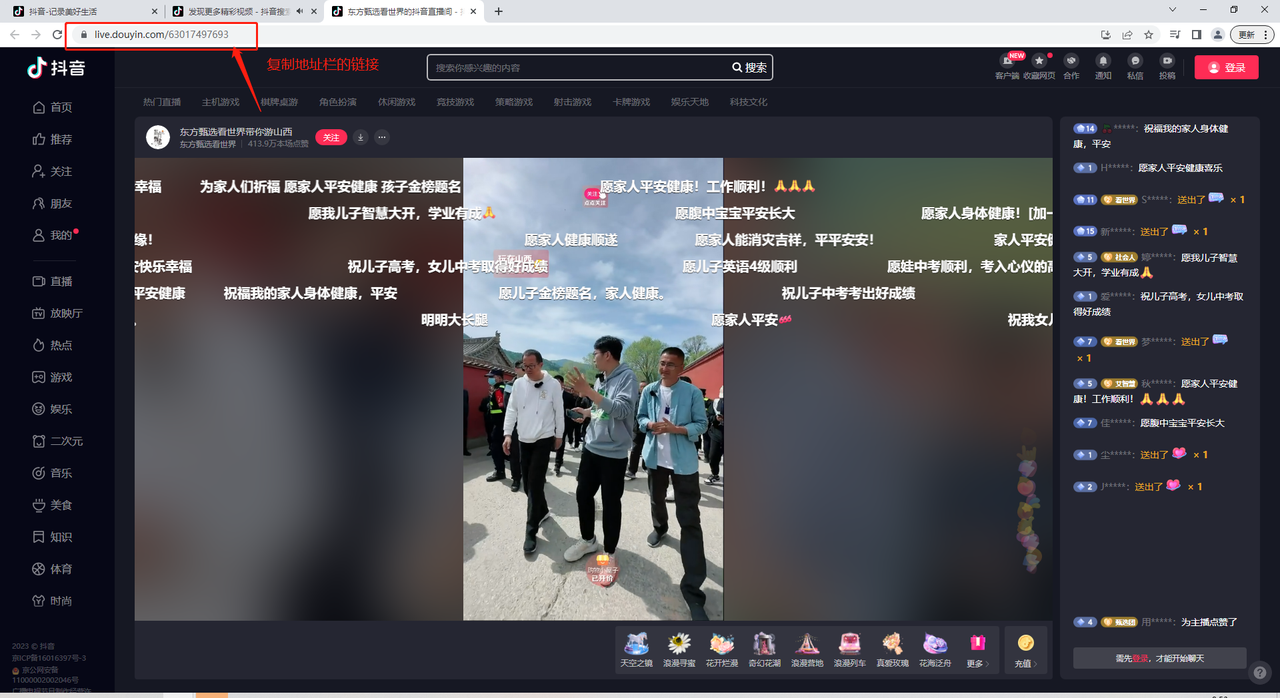Open 放映厅 screening room in sidebar
This screenshot has width=1280, height=698.
58,313
